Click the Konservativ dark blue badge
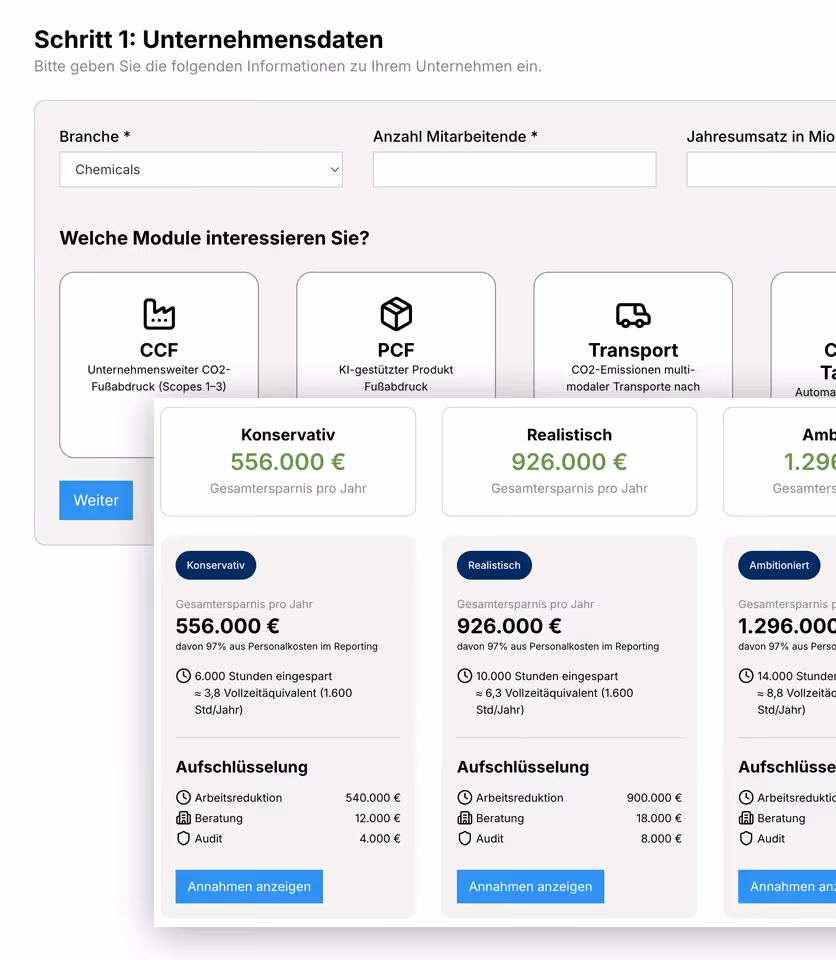836x960 pixels. tap(216, 565)
